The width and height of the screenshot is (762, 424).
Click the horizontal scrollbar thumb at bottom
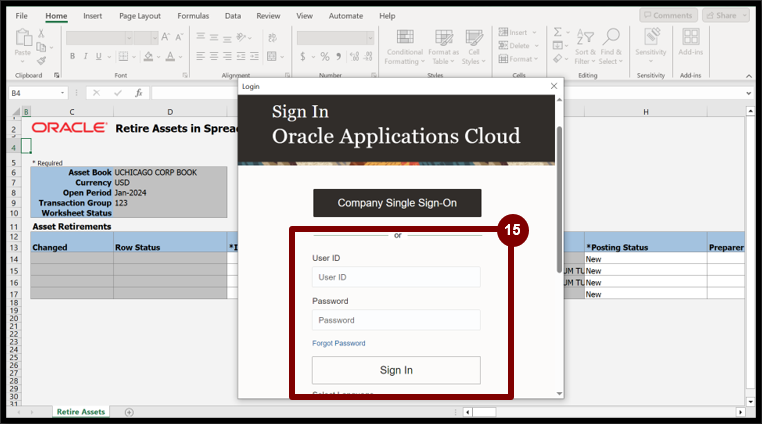[x=484, y=412]
